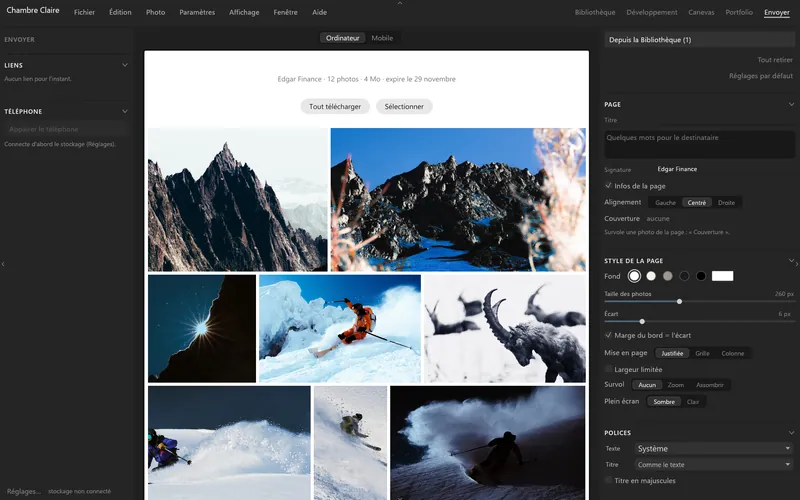Select the gray background swatch
800x500 pixels.
[668, 276]
